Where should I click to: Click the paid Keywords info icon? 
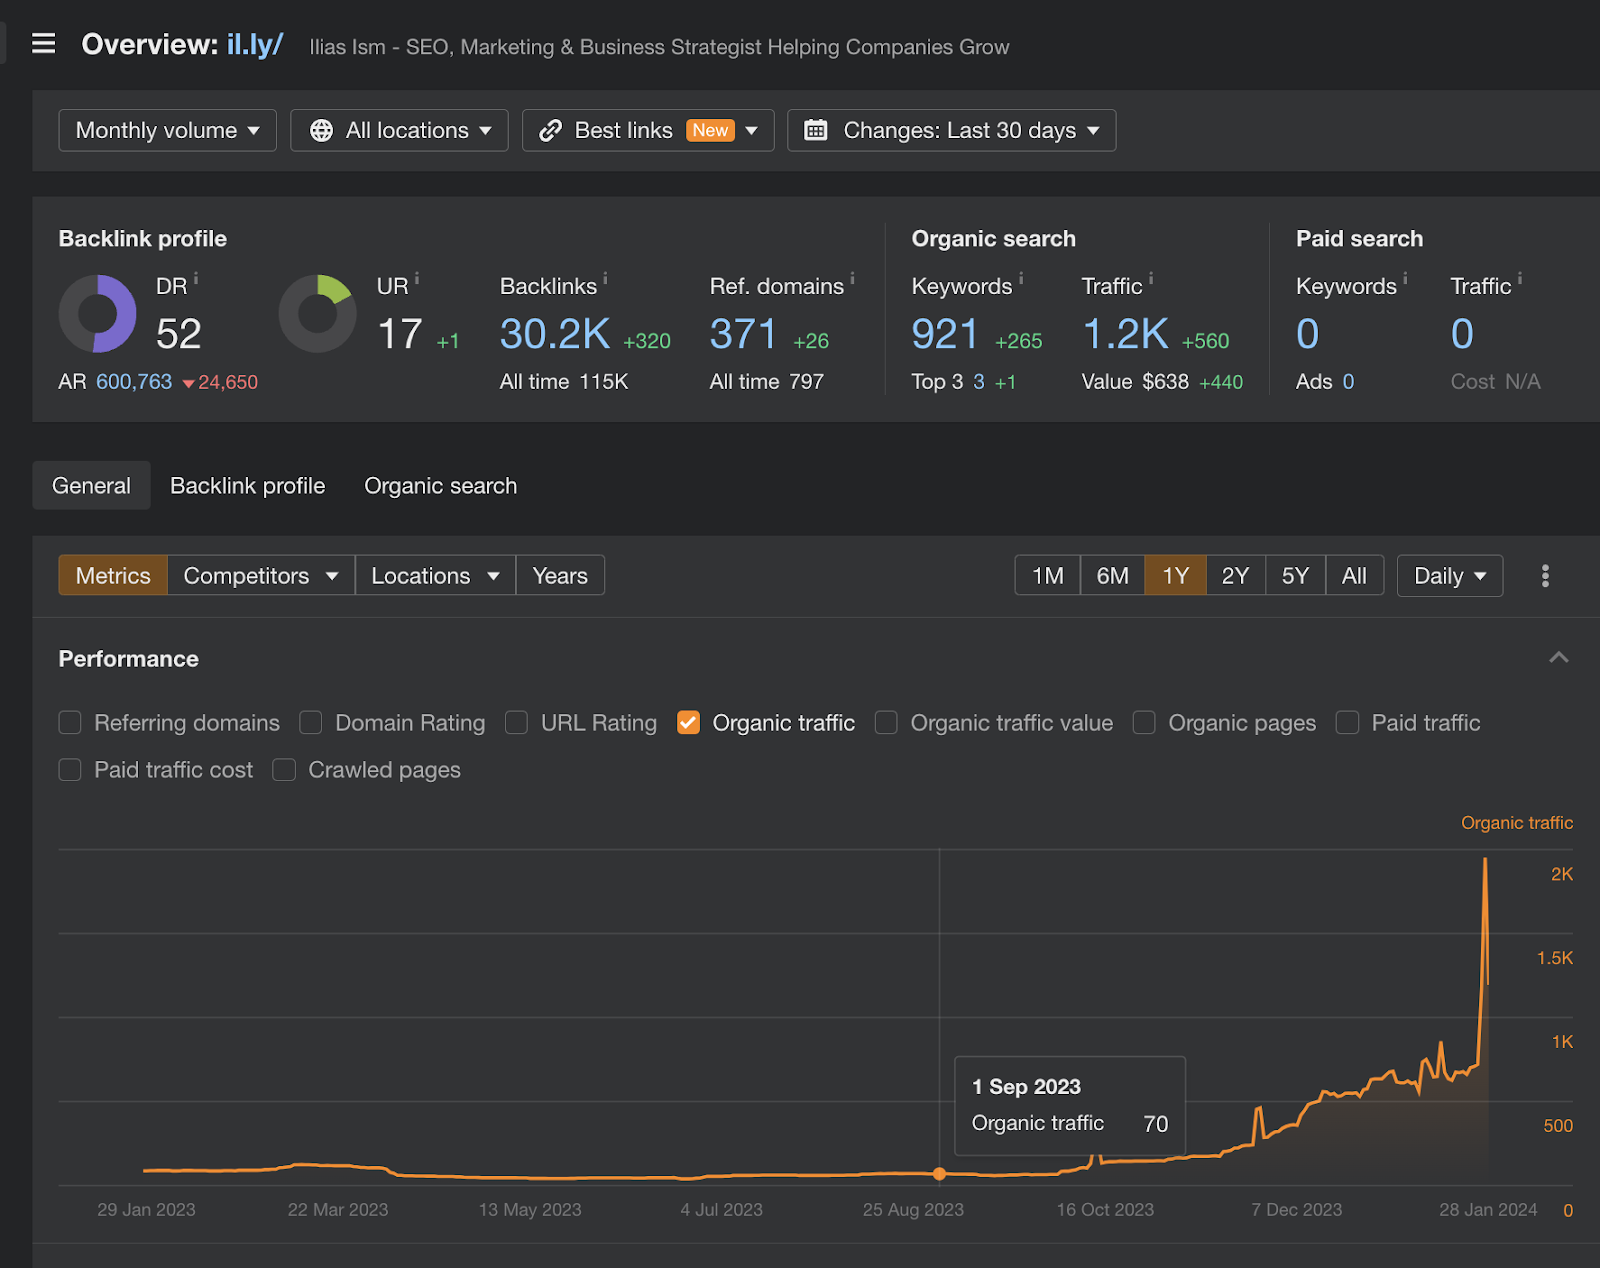click(x=1405, y=279)
